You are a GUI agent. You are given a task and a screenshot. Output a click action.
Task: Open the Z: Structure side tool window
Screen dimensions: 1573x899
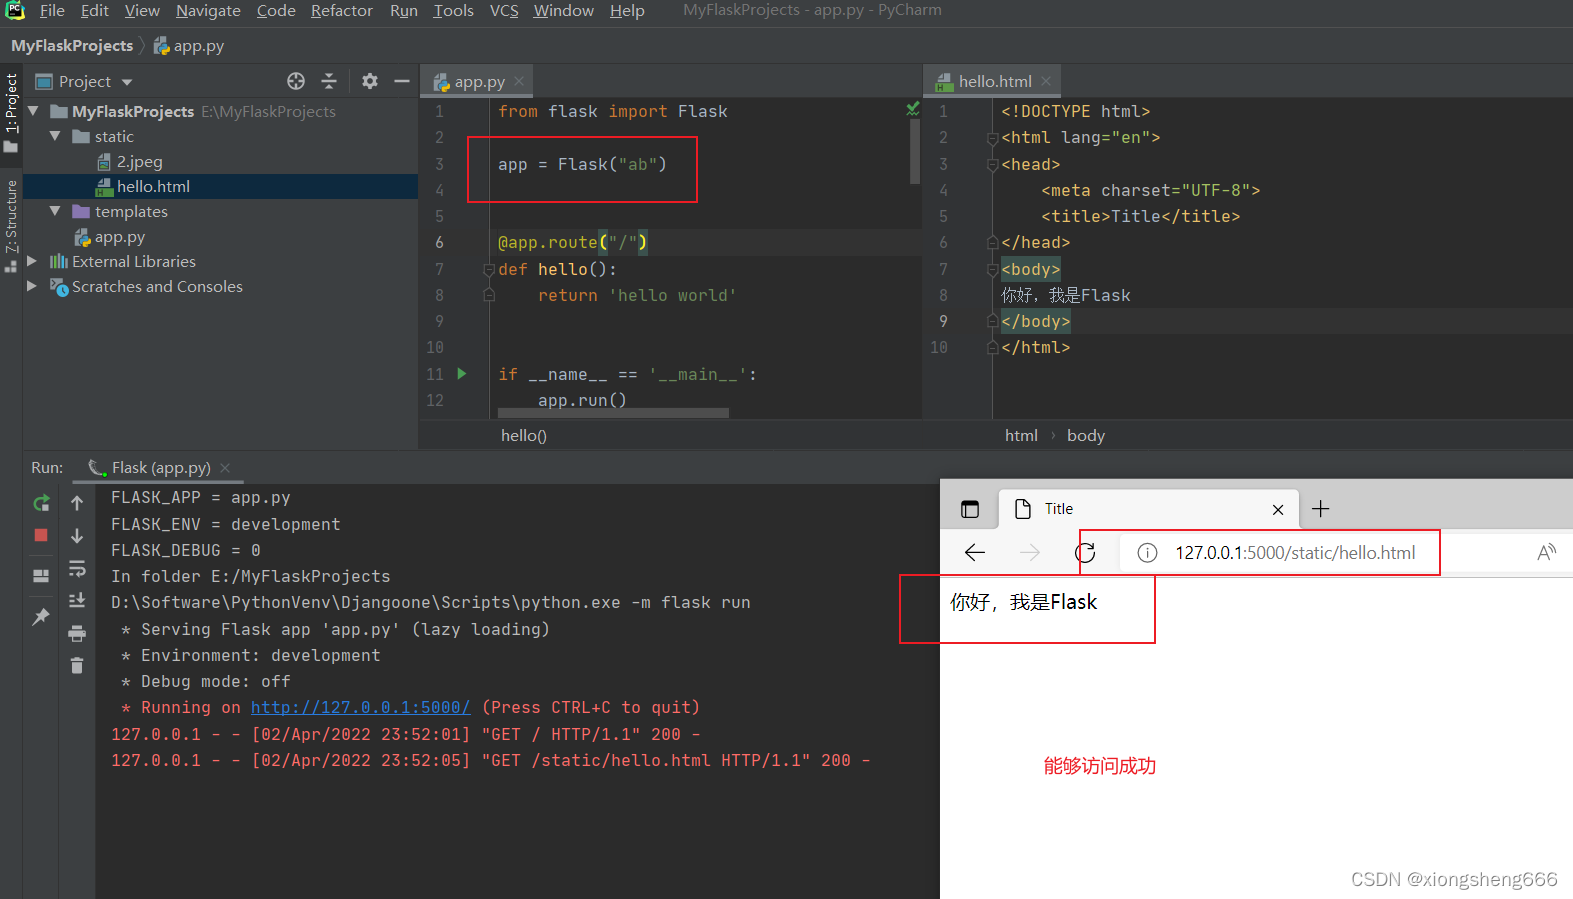[11, 225]
